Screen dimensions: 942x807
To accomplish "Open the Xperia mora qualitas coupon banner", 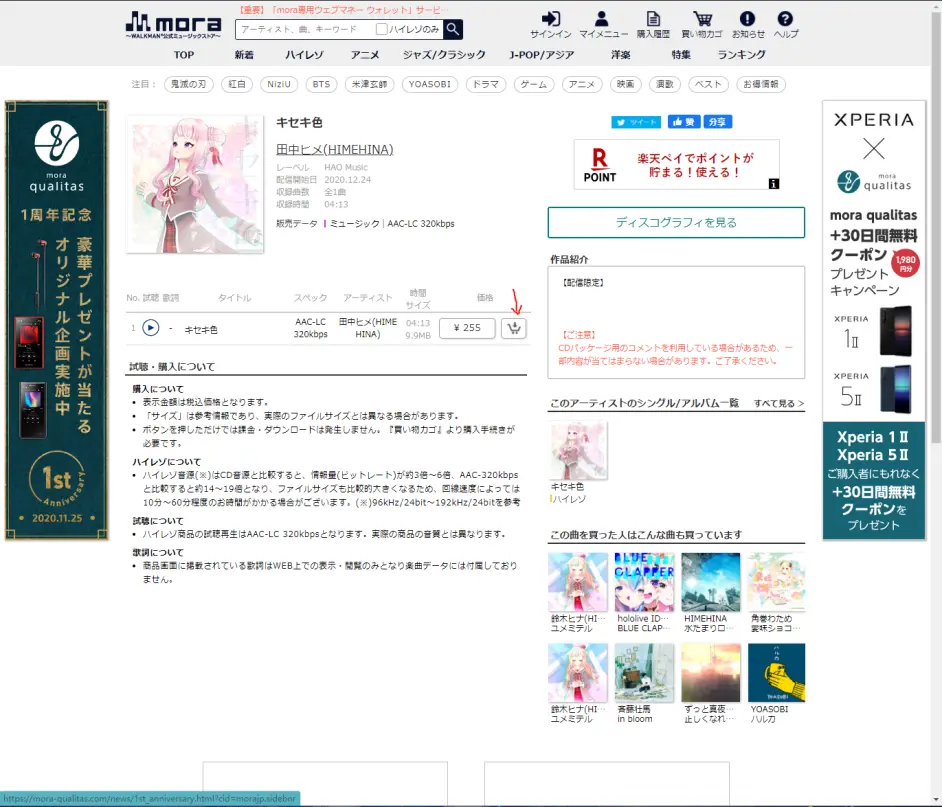I will [x=874, y=320].
